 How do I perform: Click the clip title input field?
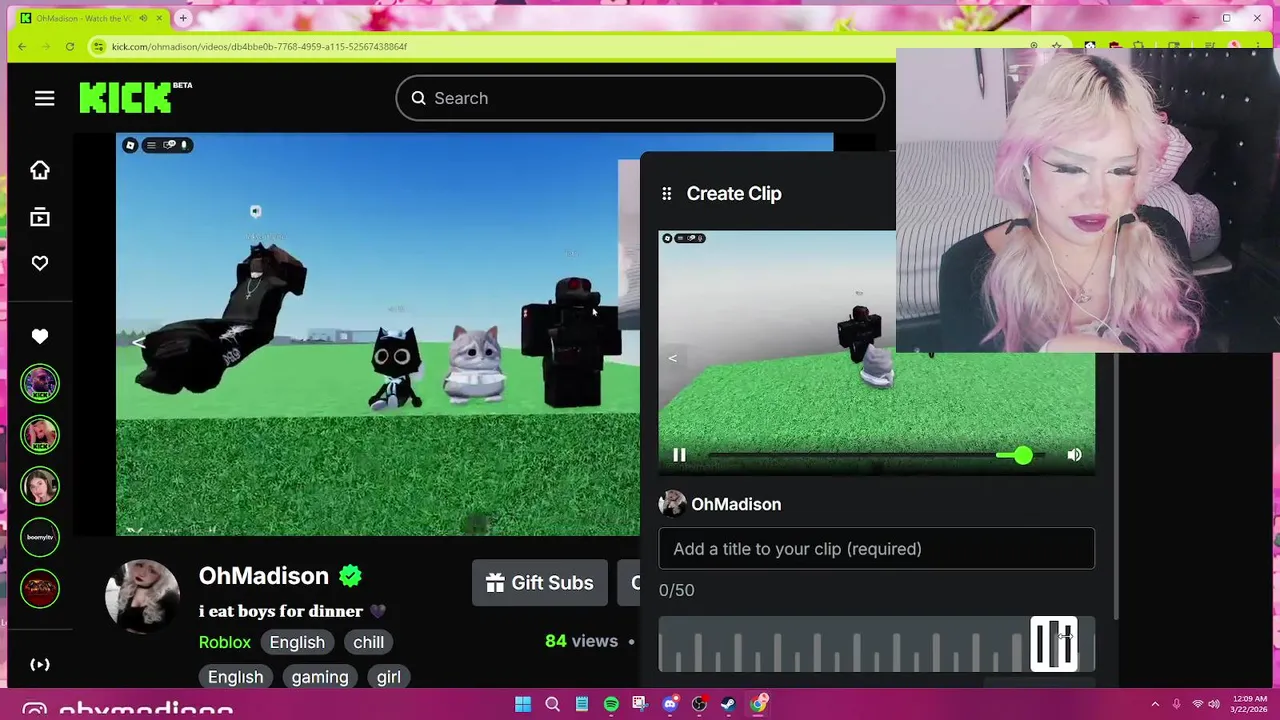[877, 549]
